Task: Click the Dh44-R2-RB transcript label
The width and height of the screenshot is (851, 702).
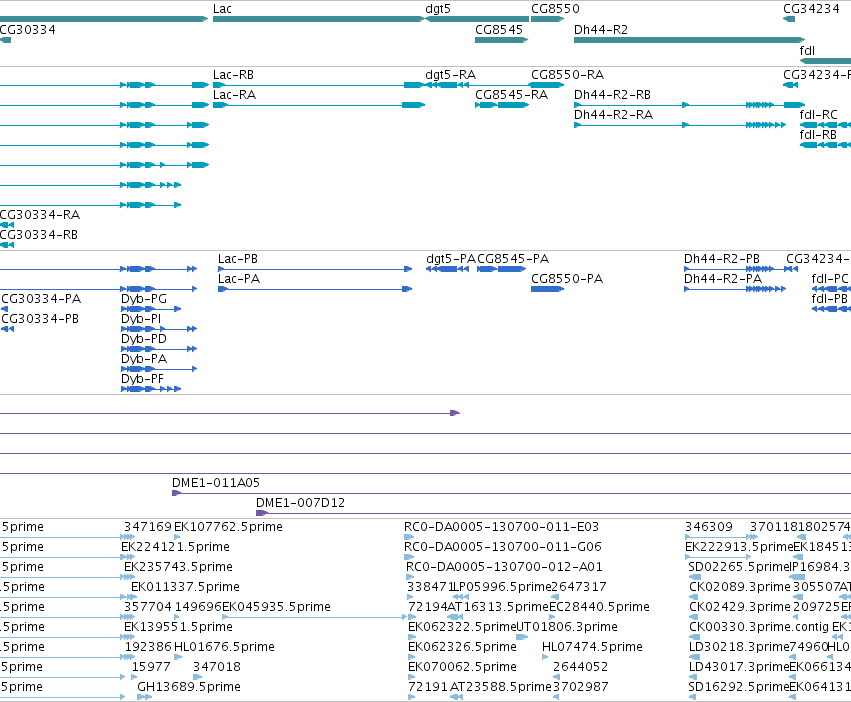Action: click(612, 95)
